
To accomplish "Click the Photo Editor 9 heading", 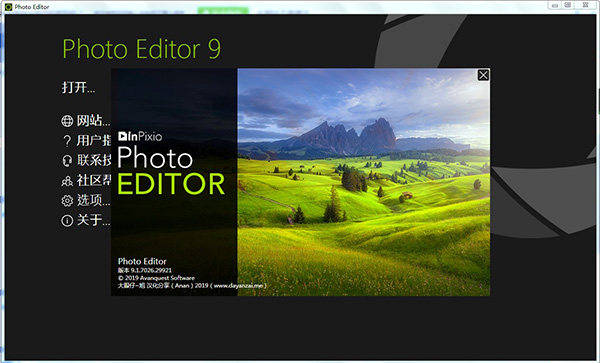I will point(142,49).
